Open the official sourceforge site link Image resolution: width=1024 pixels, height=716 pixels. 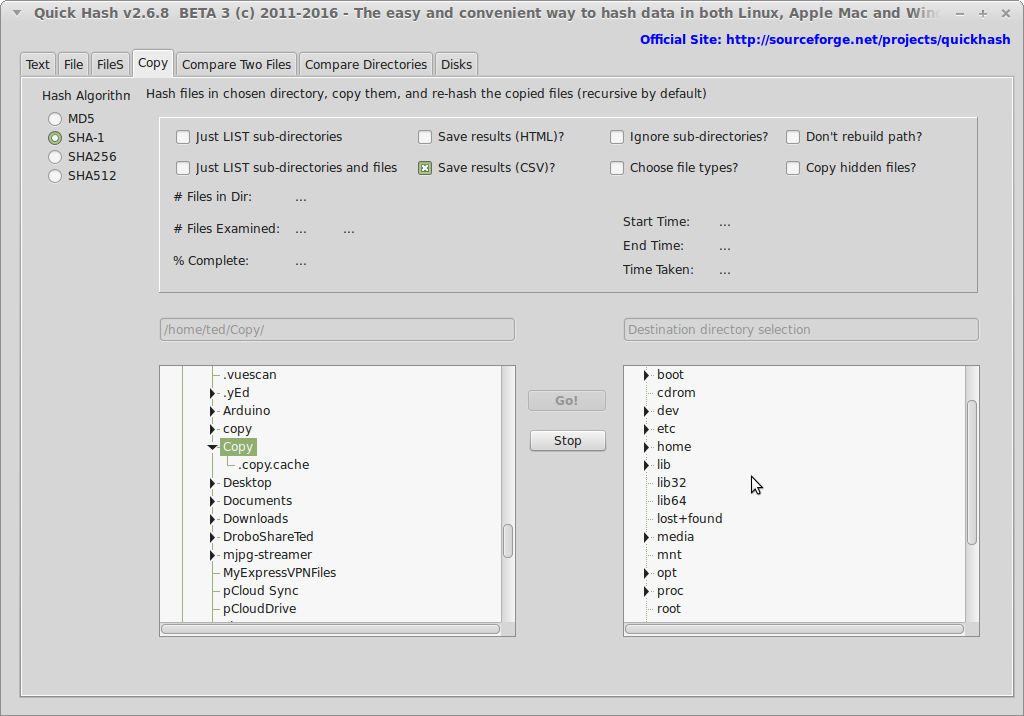pyautogui.click(x=825, y=40)
